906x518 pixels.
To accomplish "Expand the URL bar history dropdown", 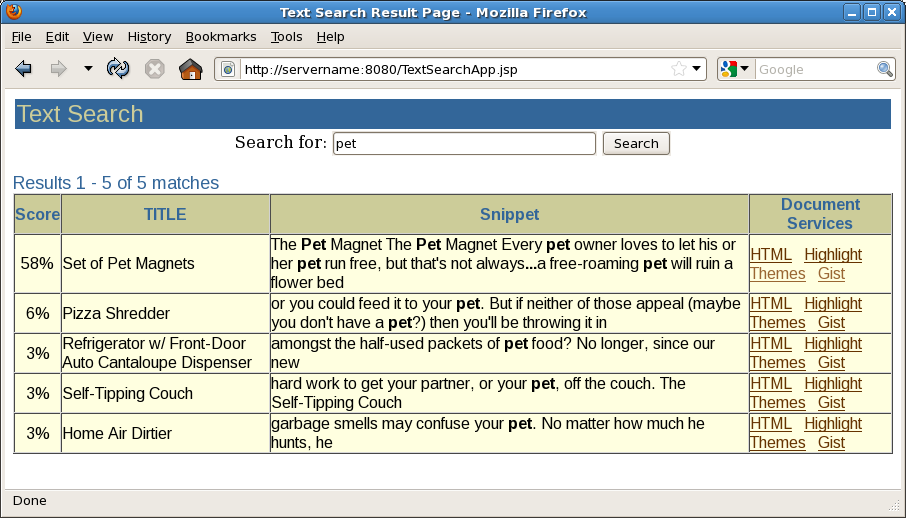I will pyautogui.click(x=697, y=69).
